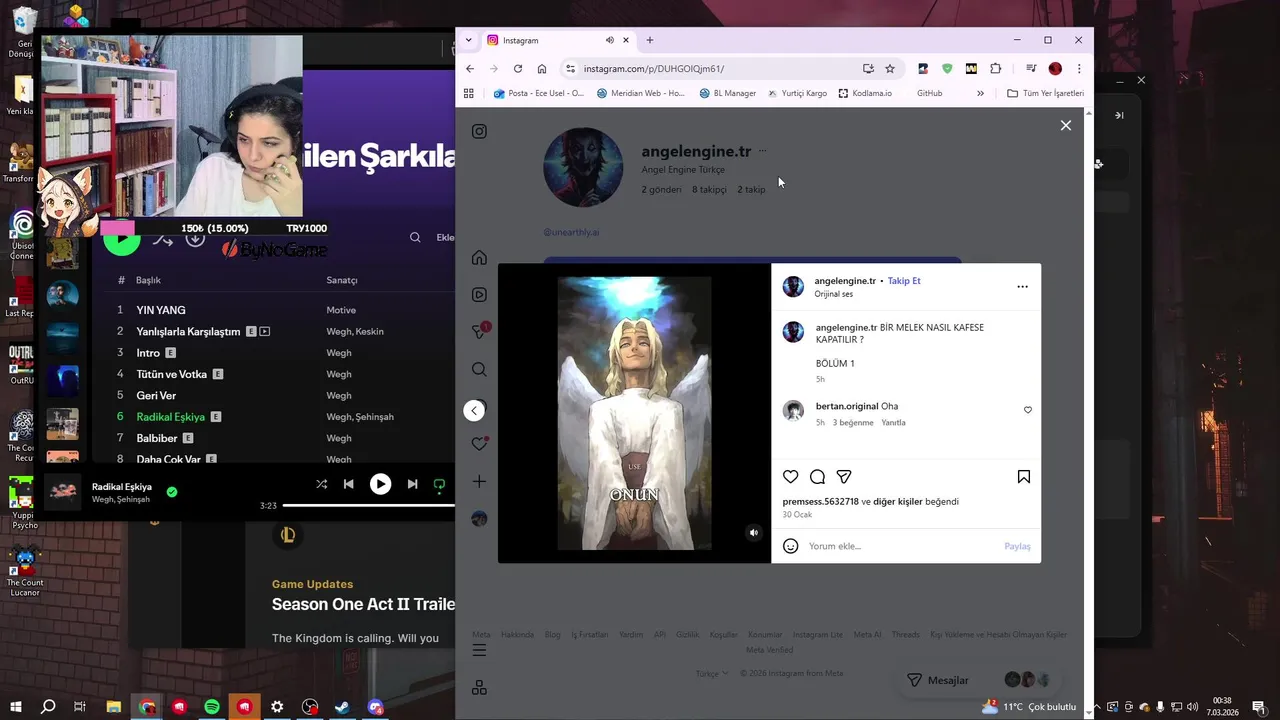Go back in the Chrome browser
This screenshot has height=720, width=1280.
click(x=470, y=68)
